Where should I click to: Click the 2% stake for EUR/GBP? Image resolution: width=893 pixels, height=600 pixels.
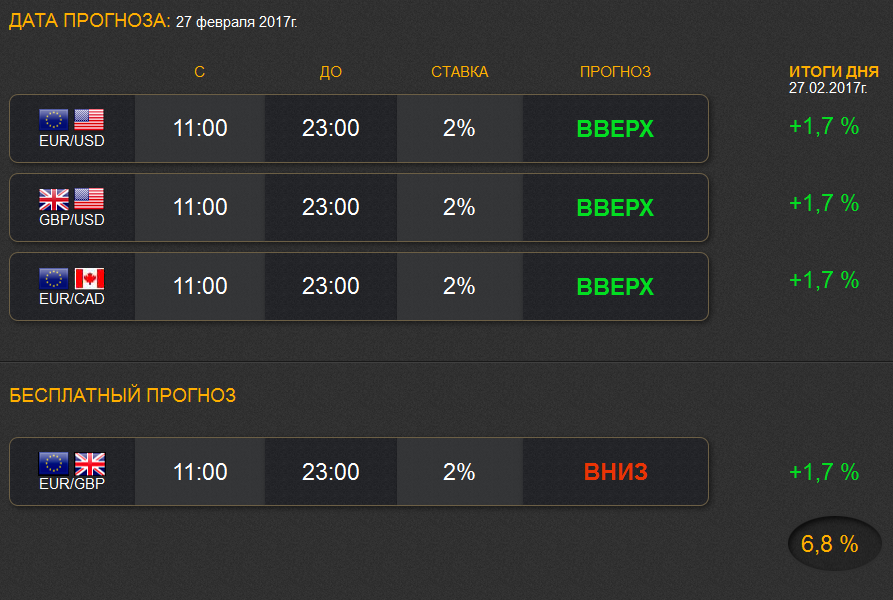(459, 472)
